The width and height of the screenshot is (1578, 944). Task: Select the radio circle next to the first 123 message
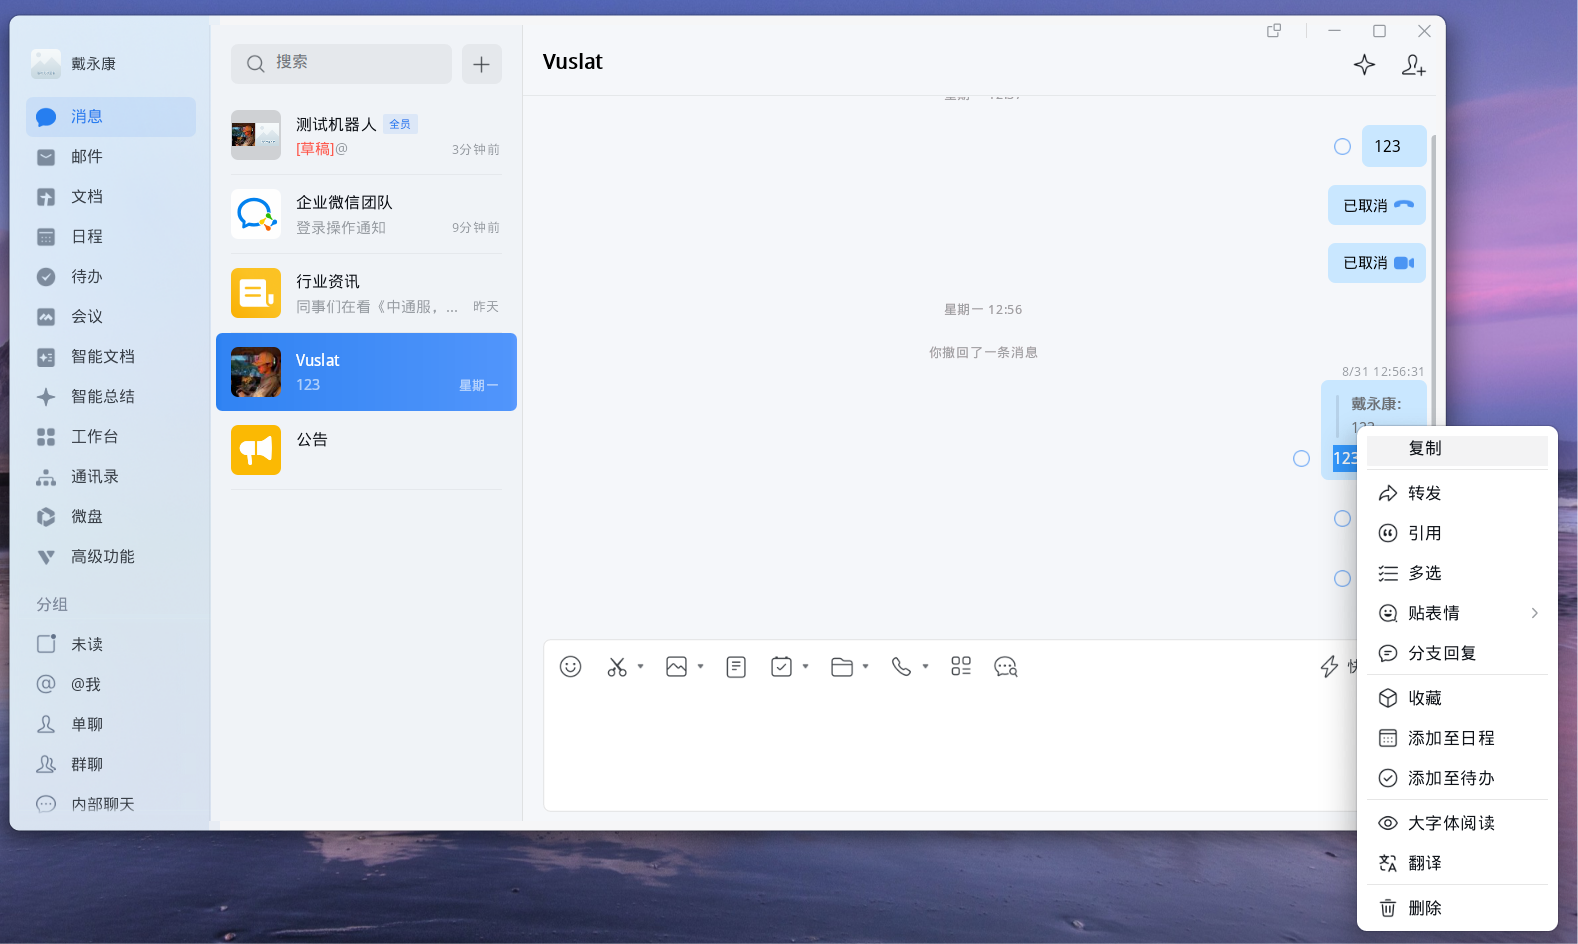tap(1342, 147)
